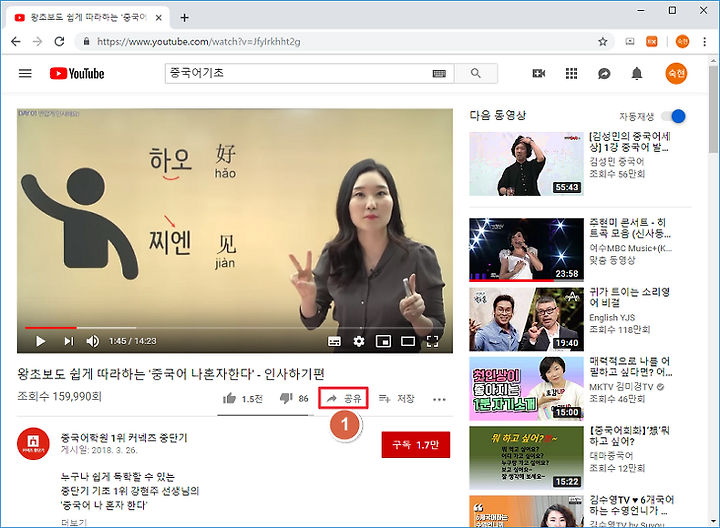Switch to theater mode
The image size is (720, 528).
coord(408,341)
